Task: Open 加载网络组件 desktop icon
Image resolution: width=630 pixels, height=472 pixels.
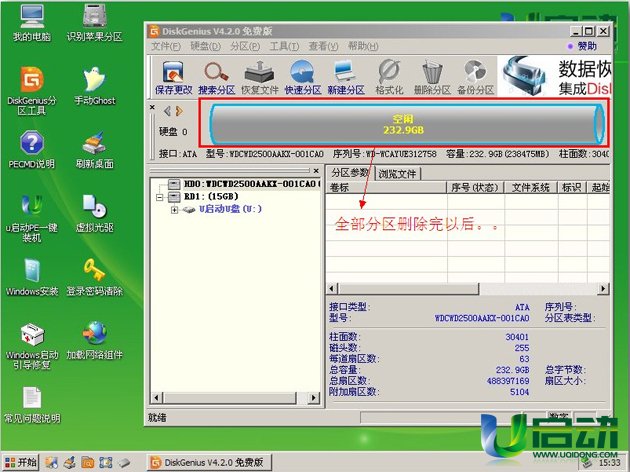Action: (94, 341)
